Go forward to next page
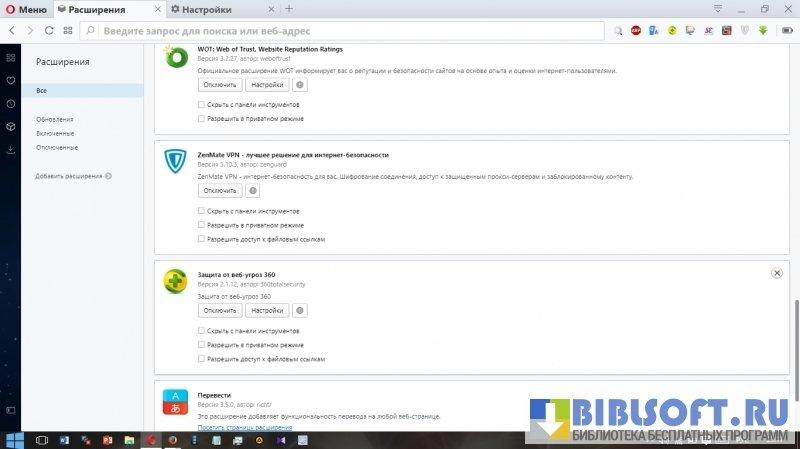Screen dimensions: 800x449 30,31
